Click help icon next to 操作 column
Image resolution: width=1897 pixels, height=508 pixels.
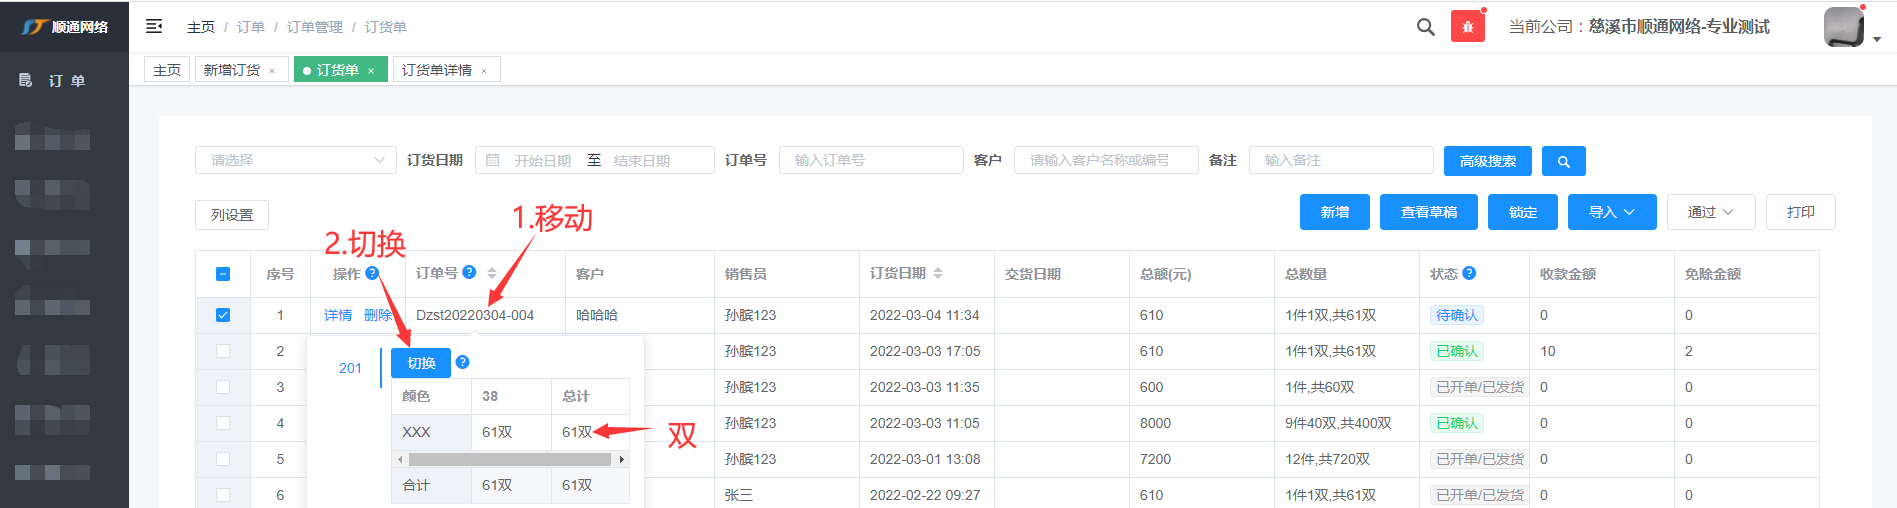(x=372, y=273)
